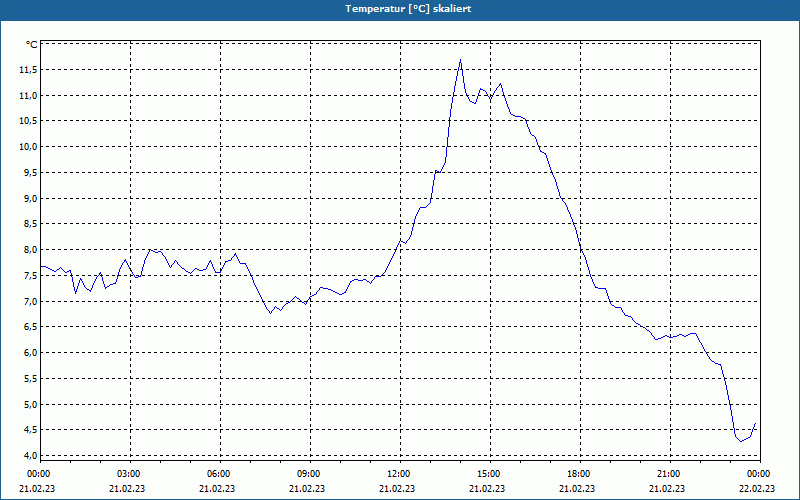
Task: Select the "11,5" y-axis label
Action: (28, 70)
